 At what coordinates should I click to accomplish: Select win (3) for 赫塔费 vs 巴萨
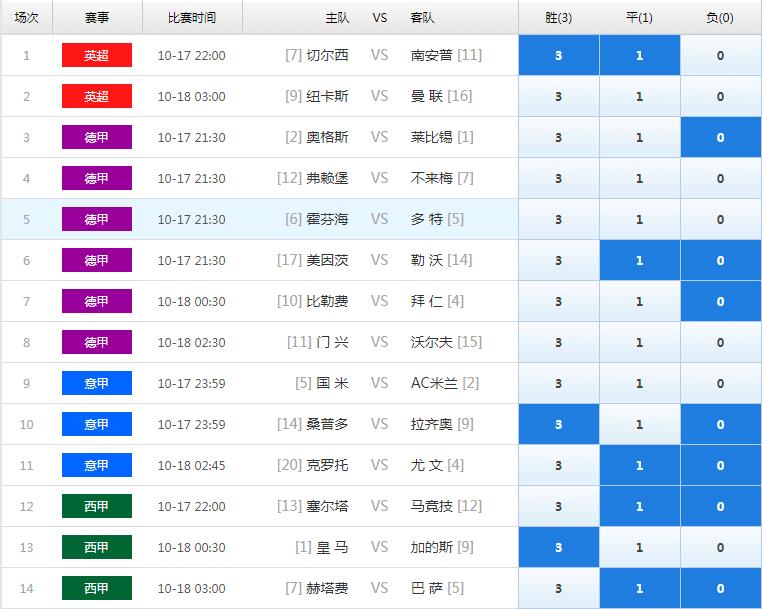[558, 588]
